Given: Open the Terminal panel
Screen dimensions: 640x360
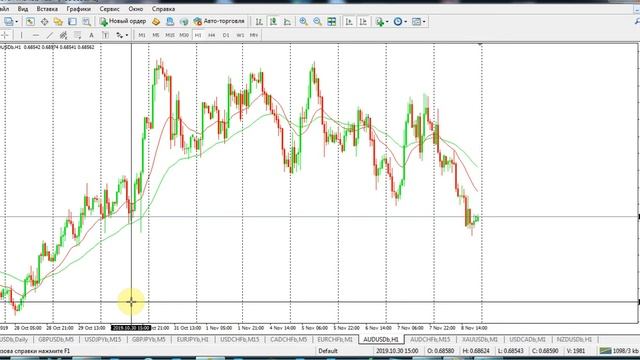Looking at the screenshot, I should [72, 22].
